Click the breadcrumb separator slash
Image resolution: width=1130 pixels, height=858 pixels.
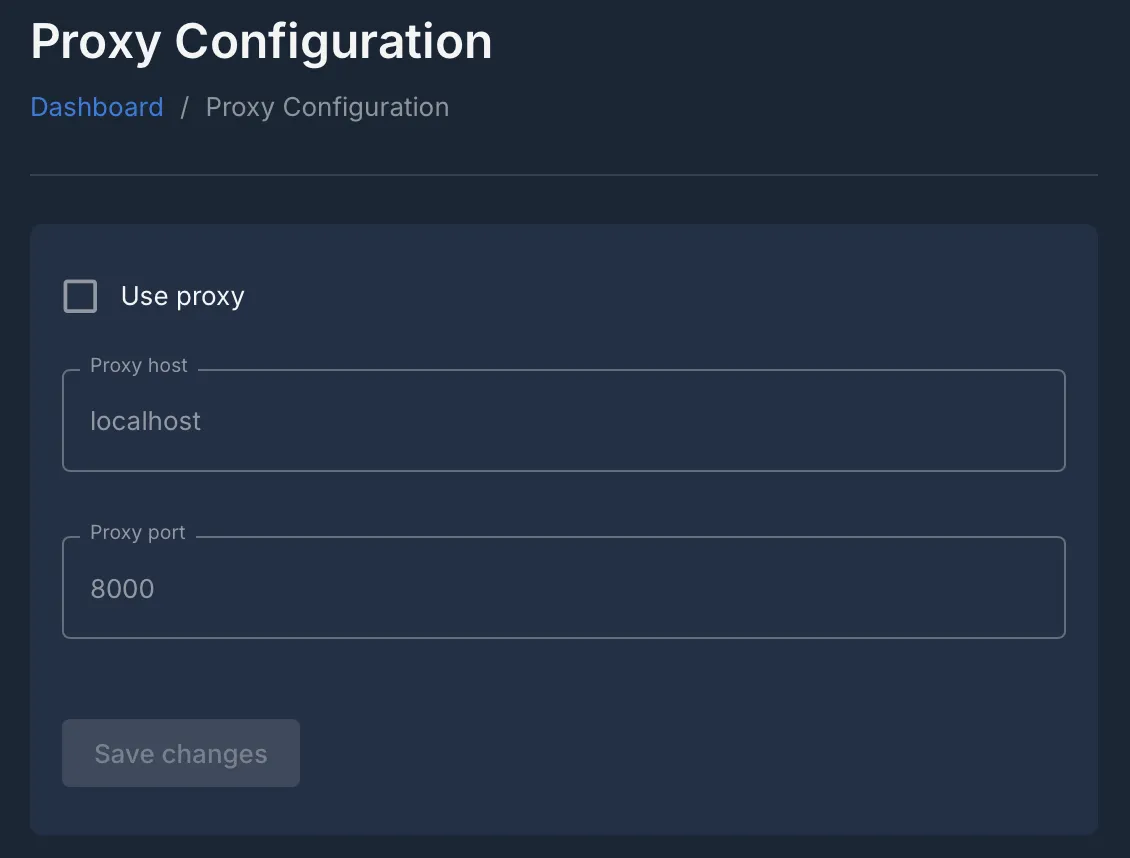pos(184,107)
